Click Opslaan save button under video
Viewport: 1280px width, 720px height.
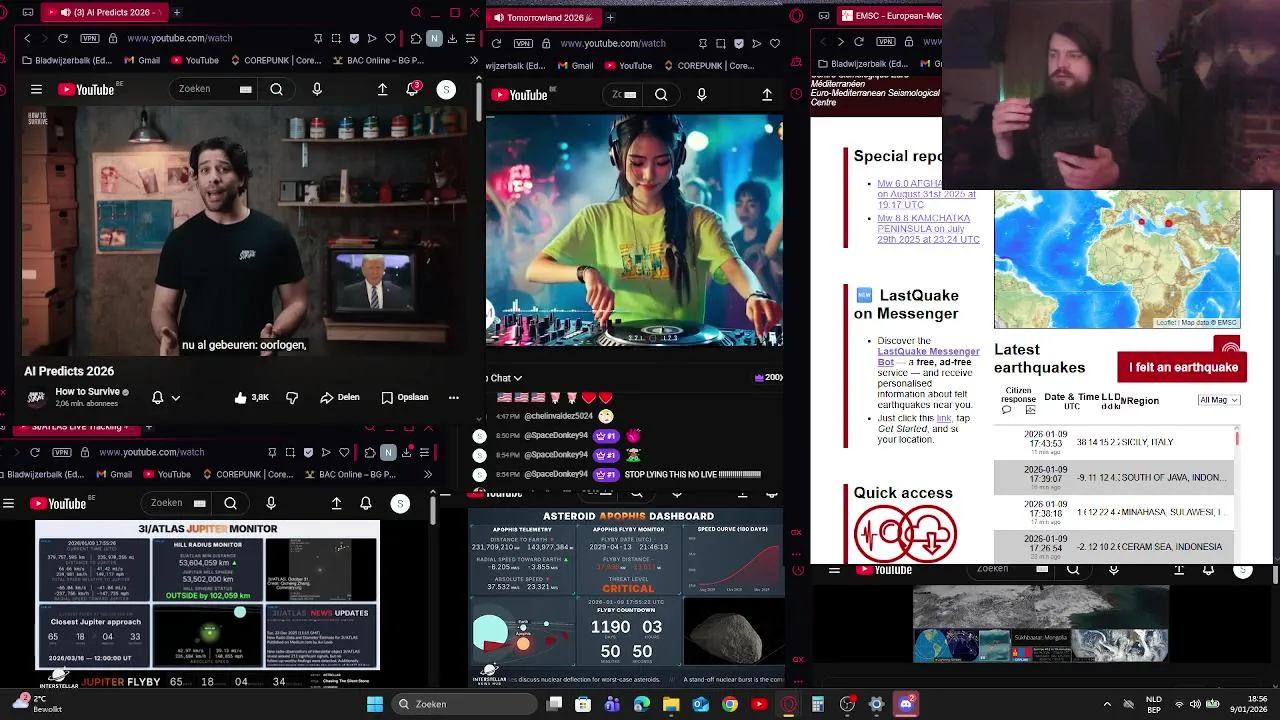[x=405, y=397]
